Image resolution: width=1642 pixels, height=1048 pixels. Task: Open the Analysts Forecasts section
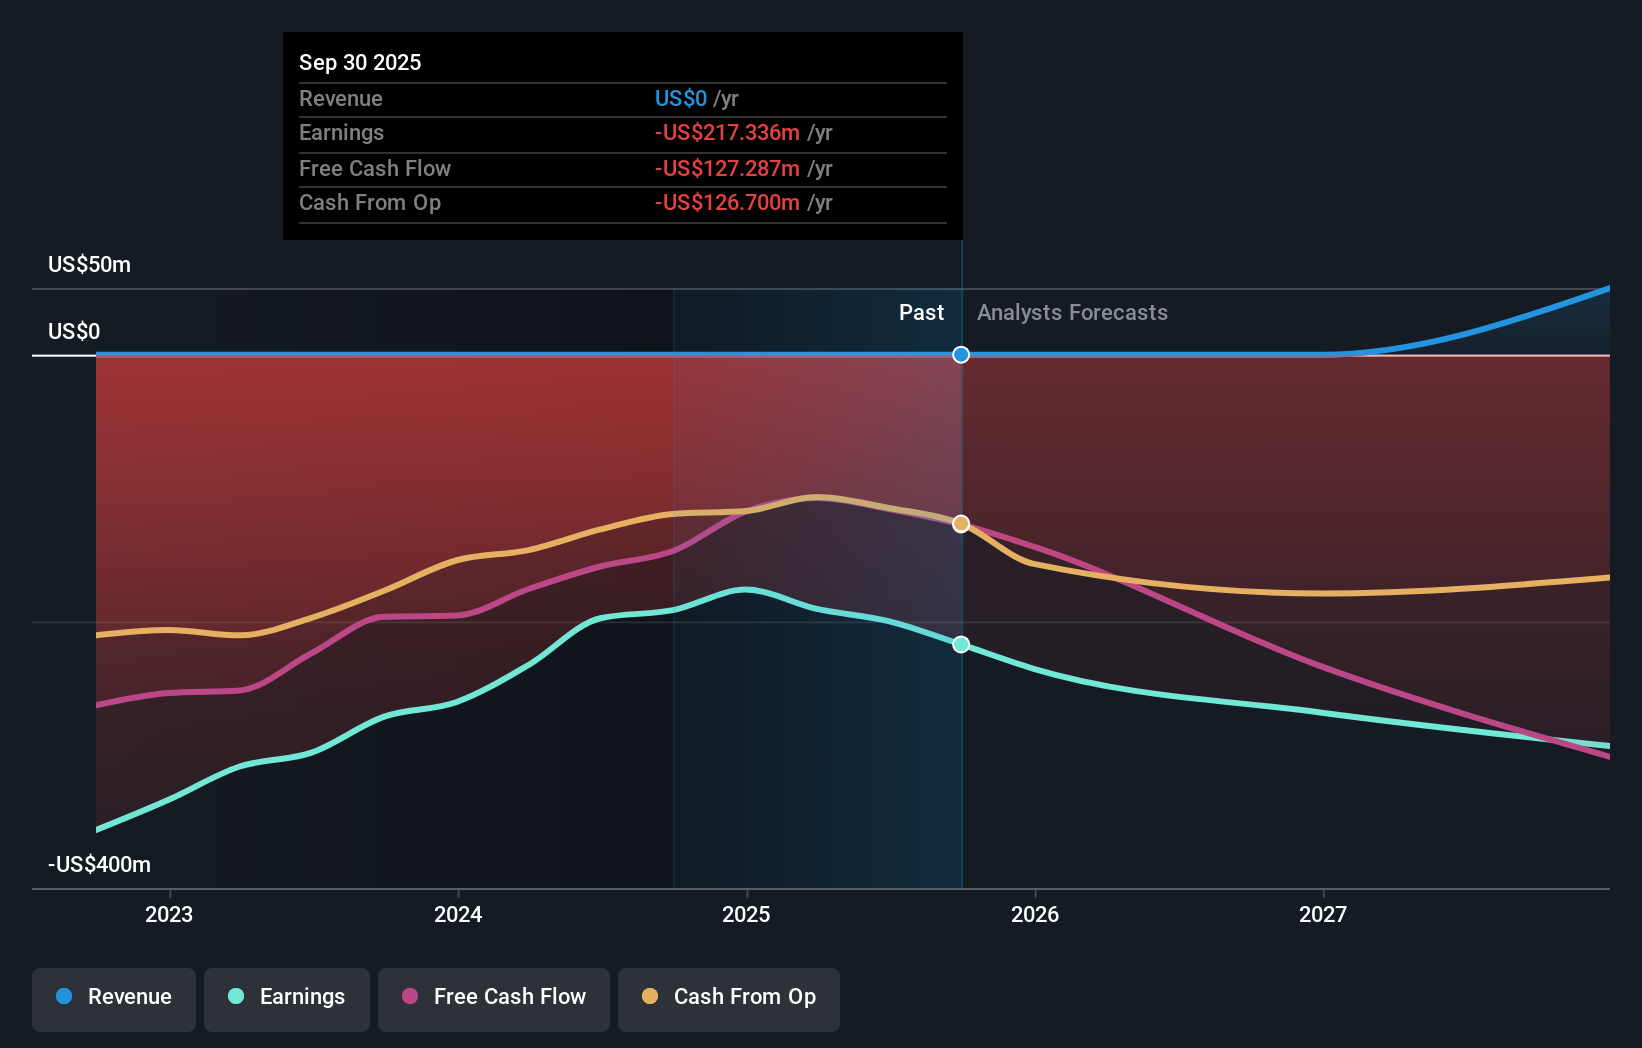point(1072,312)
